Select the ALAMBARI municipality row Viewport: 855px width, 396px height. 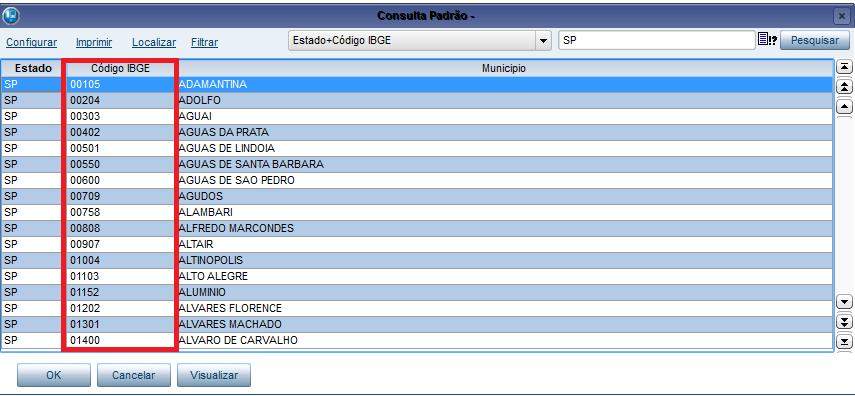[417, 212]
